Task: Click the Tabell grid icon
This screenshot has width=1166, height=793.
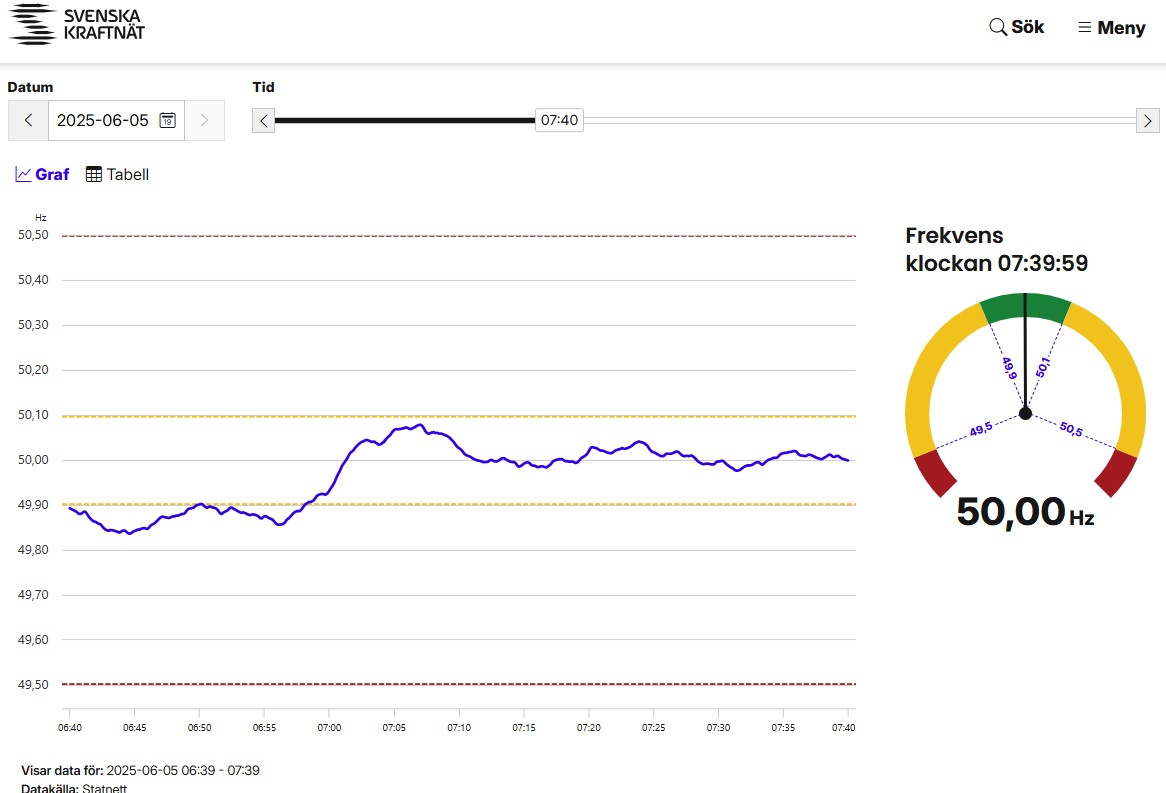Action: (94, 174)
